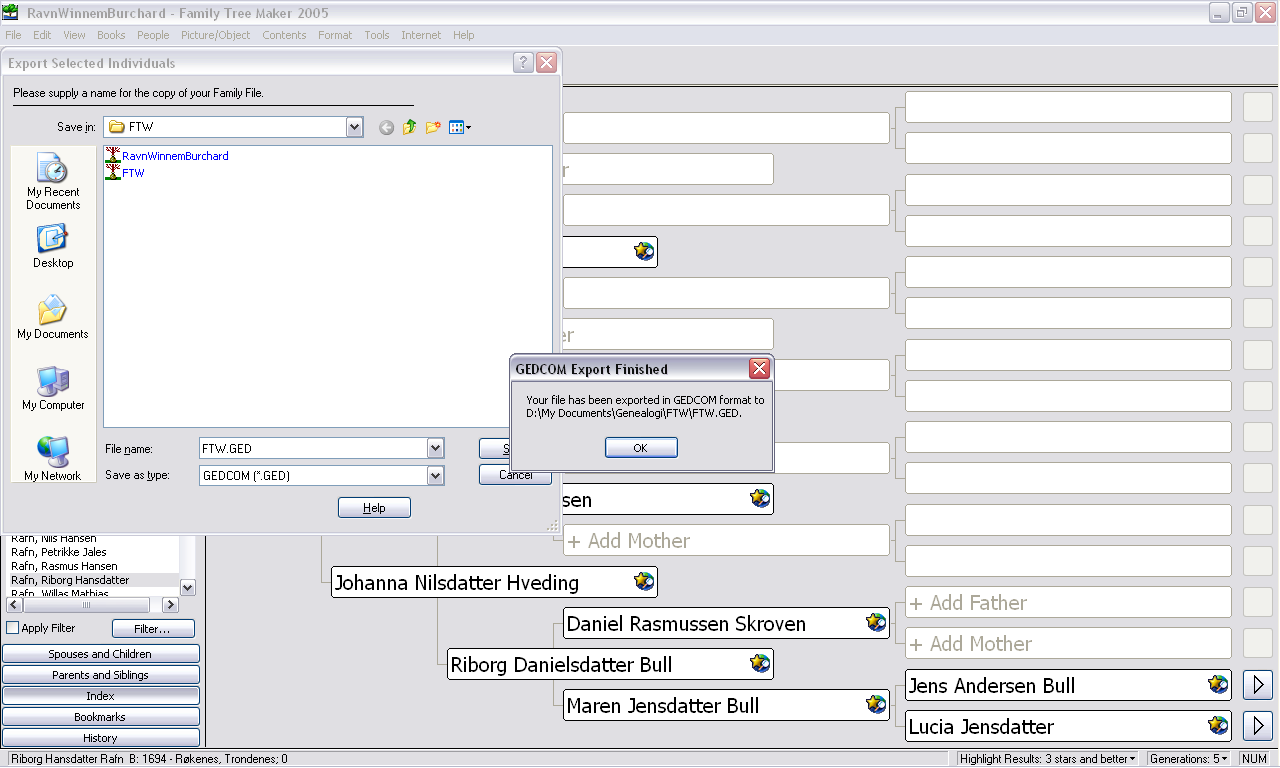Open the File menu
Screen dimensions: 1280x768
point(13,35)
